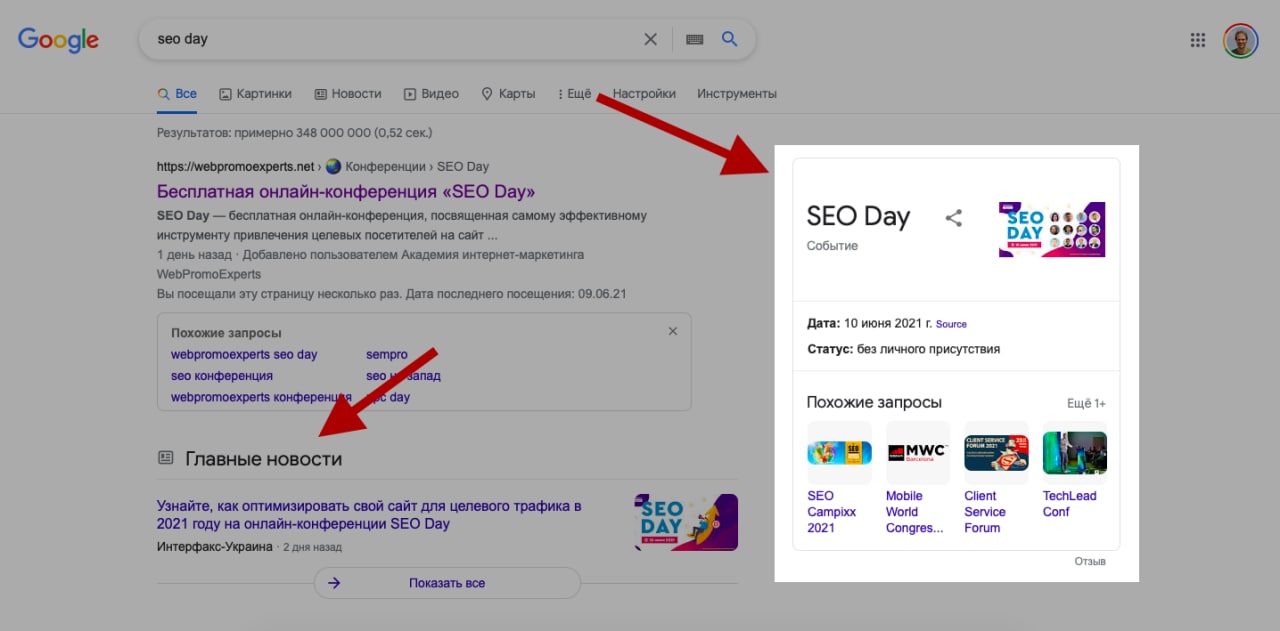The height and width of the screenshot is (631, 1280).
Task: Clear the search query with the X icon
Action: (650, 39)
